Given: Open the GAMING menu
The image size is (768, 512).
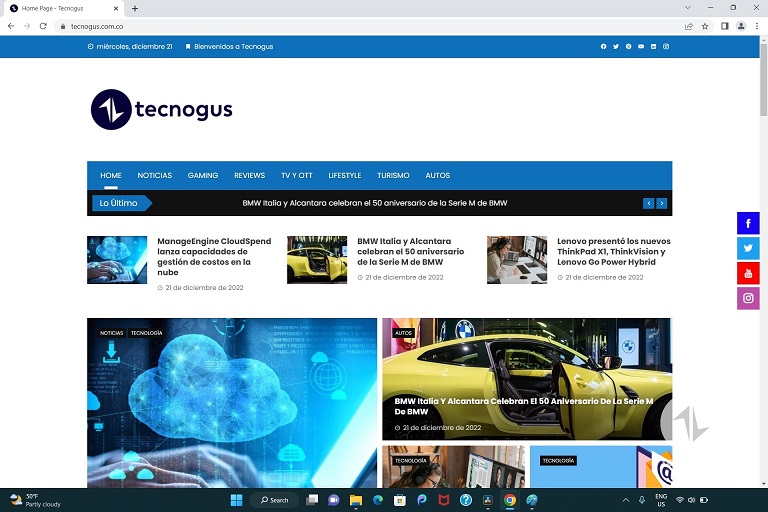Looking at the screenshot, I should click(203, 175).
